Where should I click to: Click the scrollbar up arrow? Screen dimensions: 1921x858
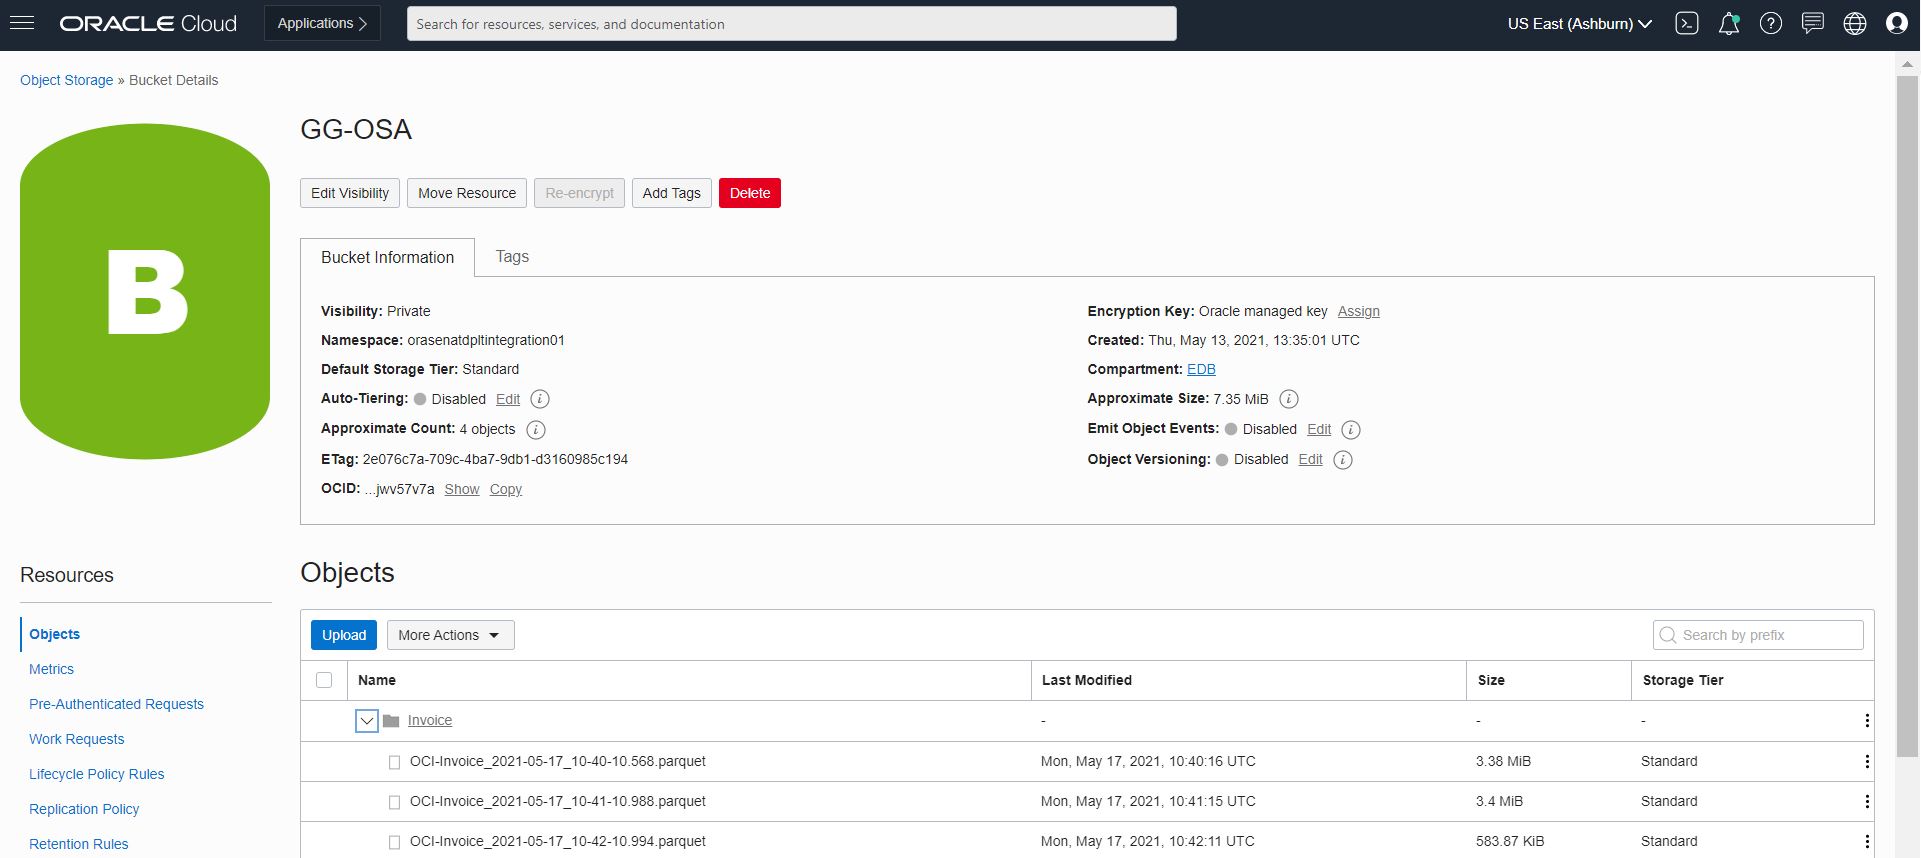click(1907, 64)
